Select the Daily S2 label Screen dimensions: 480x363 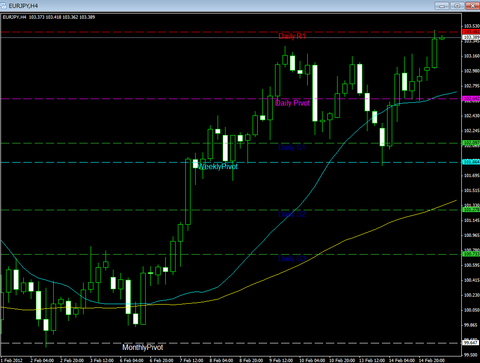292,214
